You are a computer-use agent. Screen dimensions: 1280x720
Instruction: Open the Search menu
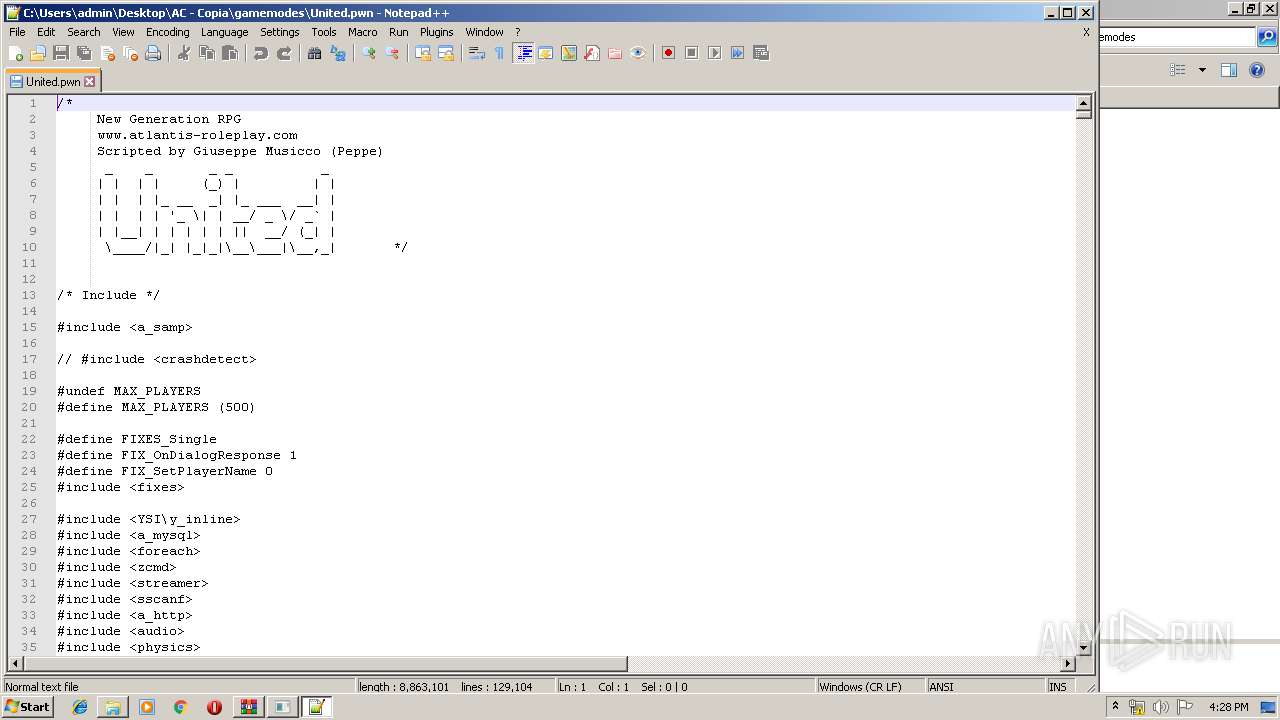[84, 32]
